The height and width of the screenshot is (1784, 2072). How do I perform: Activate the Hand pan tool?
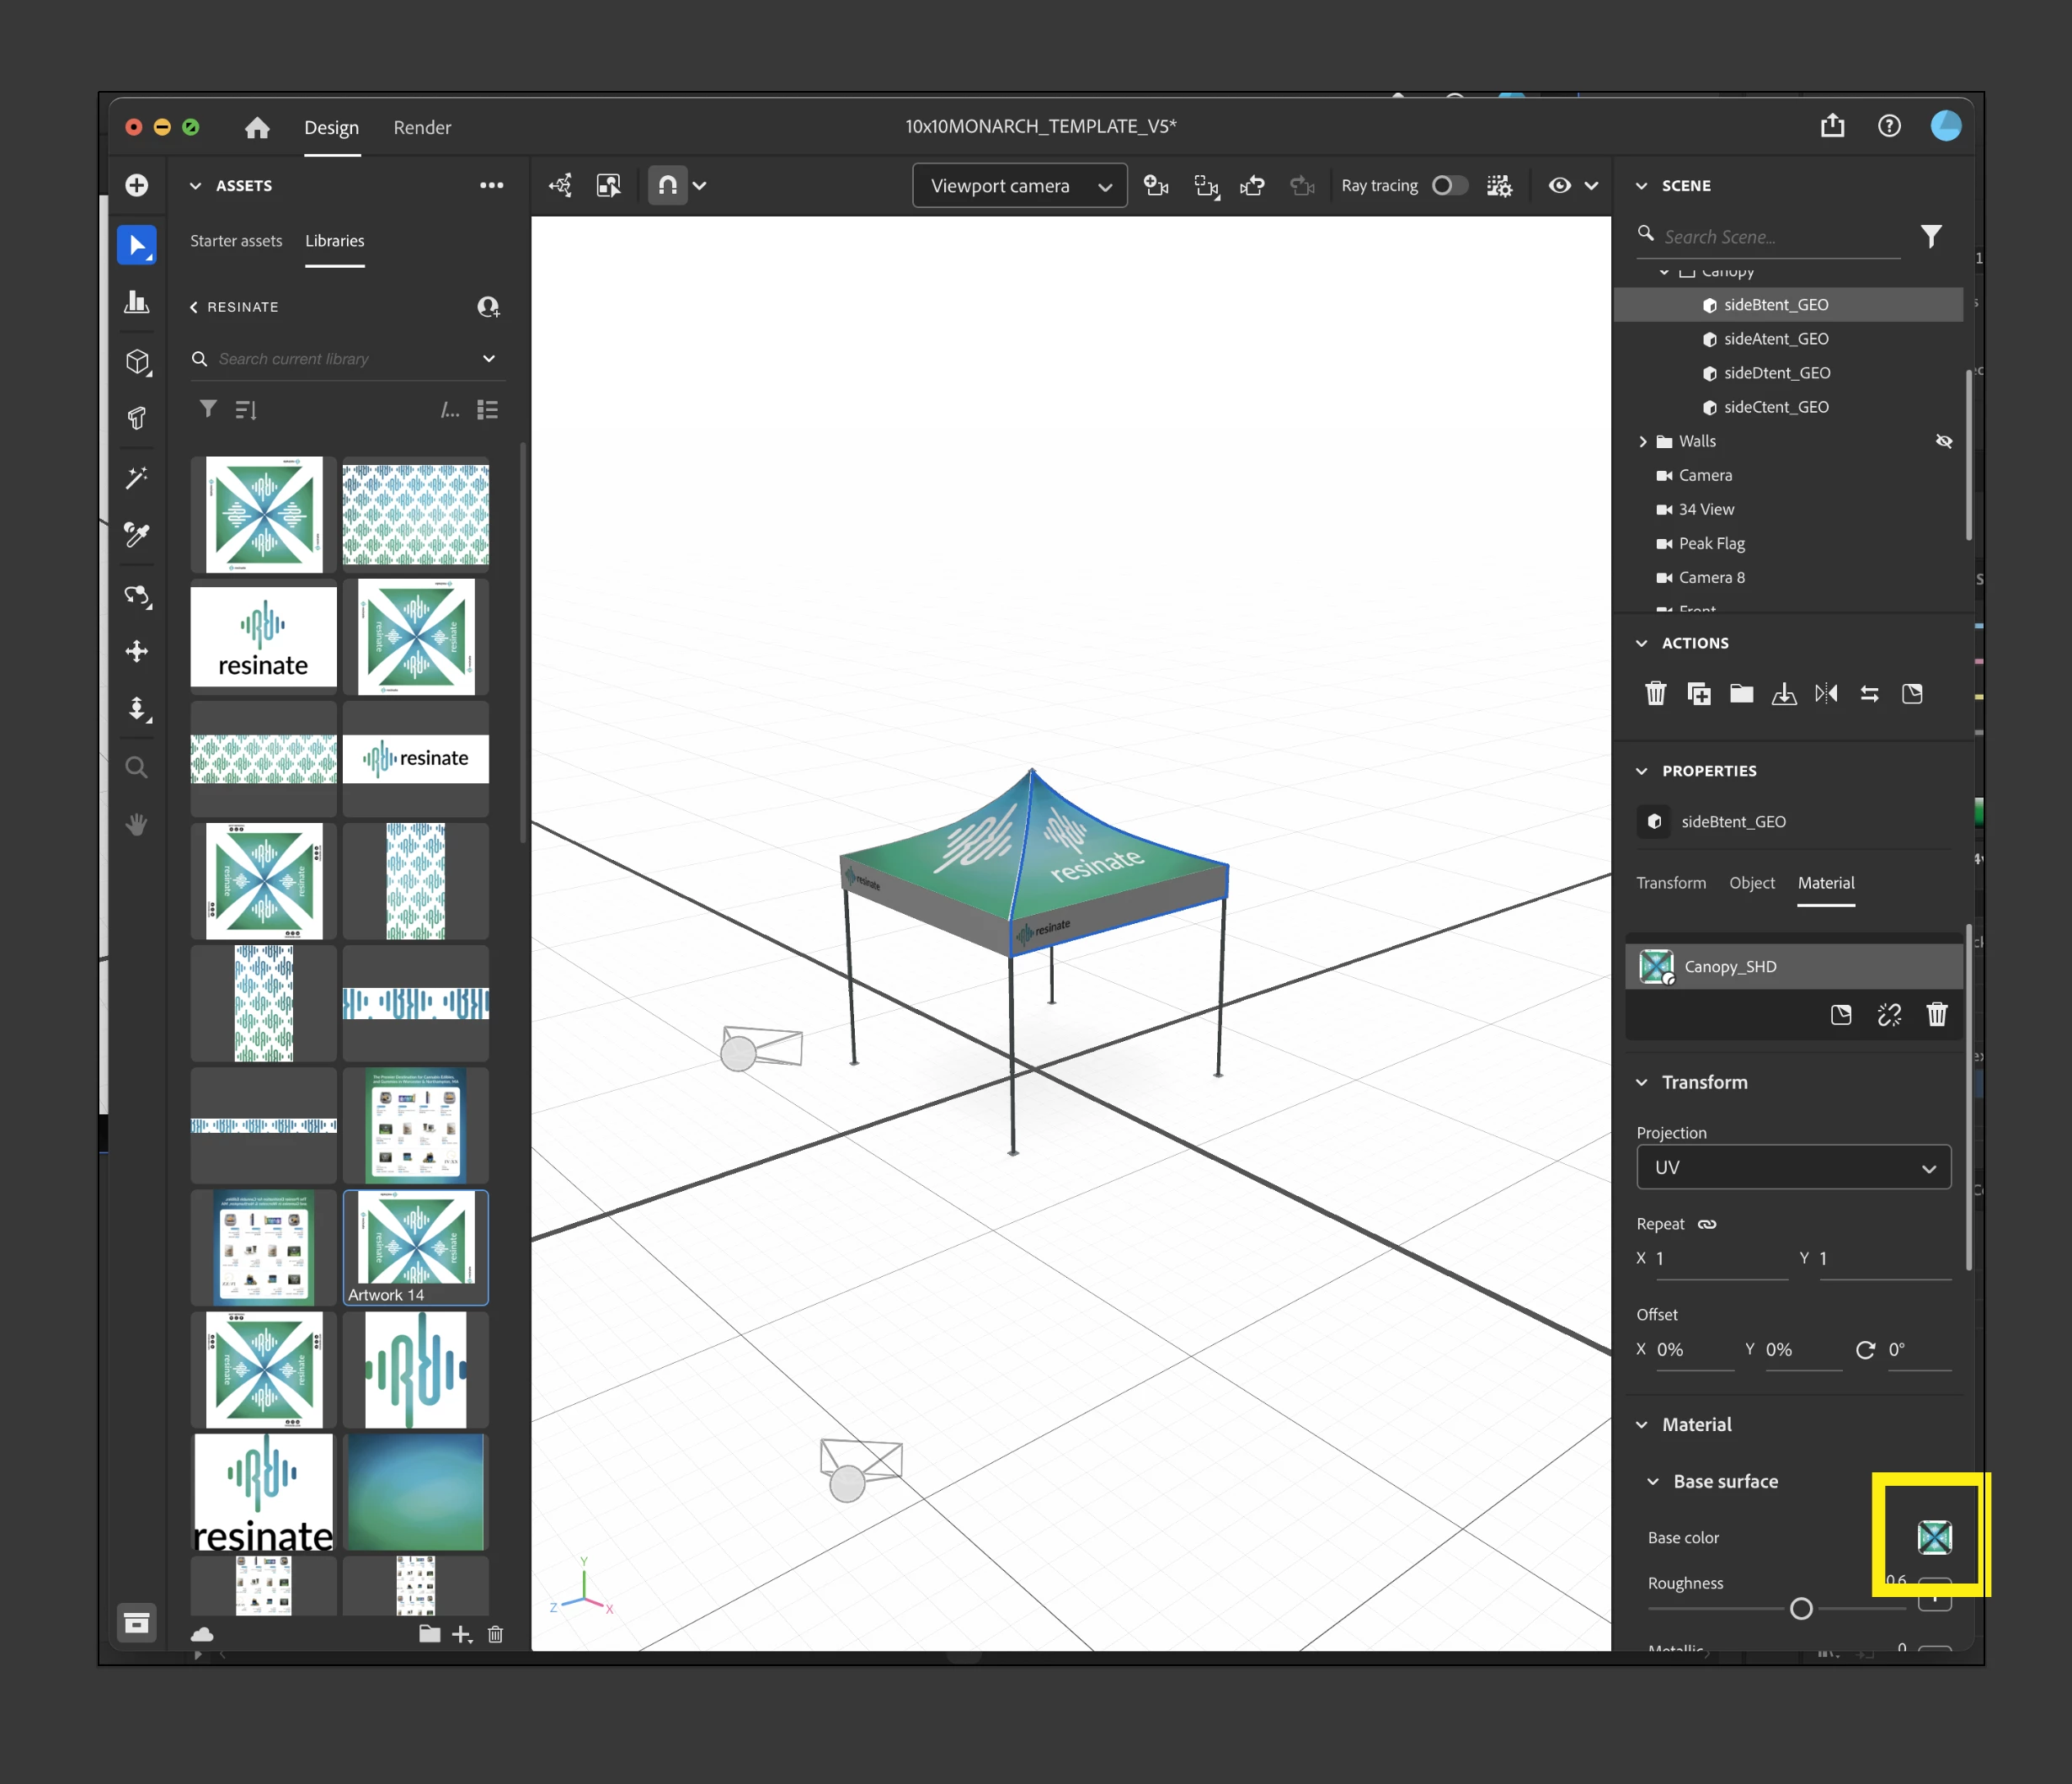pos(137,824)
